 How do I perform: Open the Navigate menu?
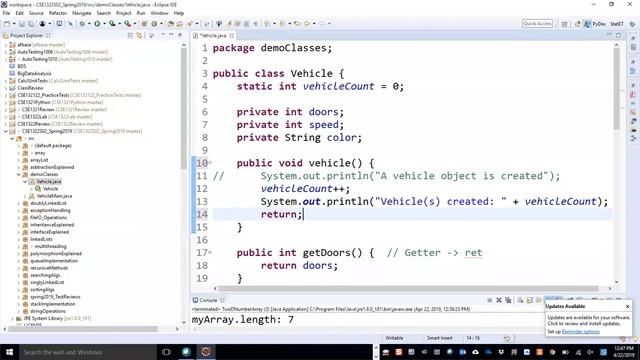tap(82, 13)
